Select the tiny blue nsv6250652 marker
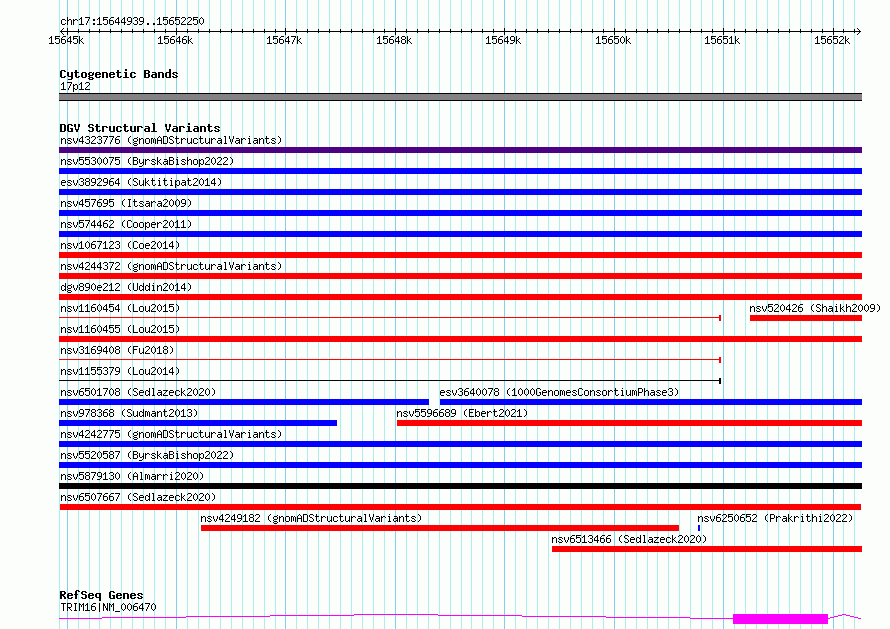 (699, 528)
